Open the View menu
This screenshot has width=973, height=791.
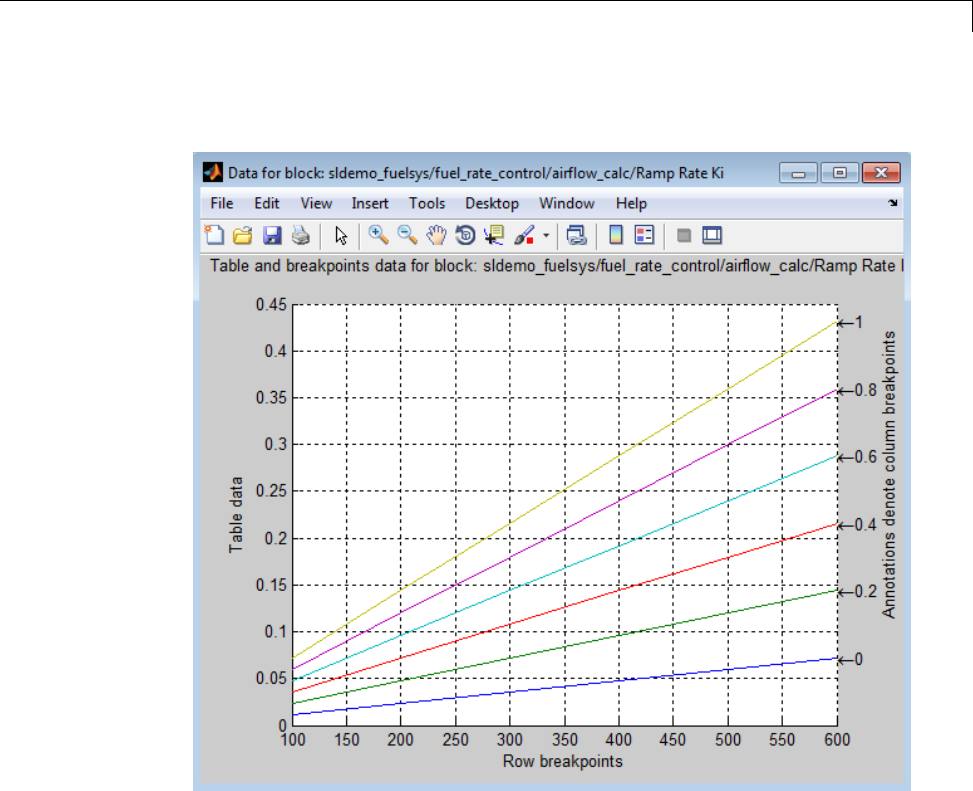tap(316, 203)
